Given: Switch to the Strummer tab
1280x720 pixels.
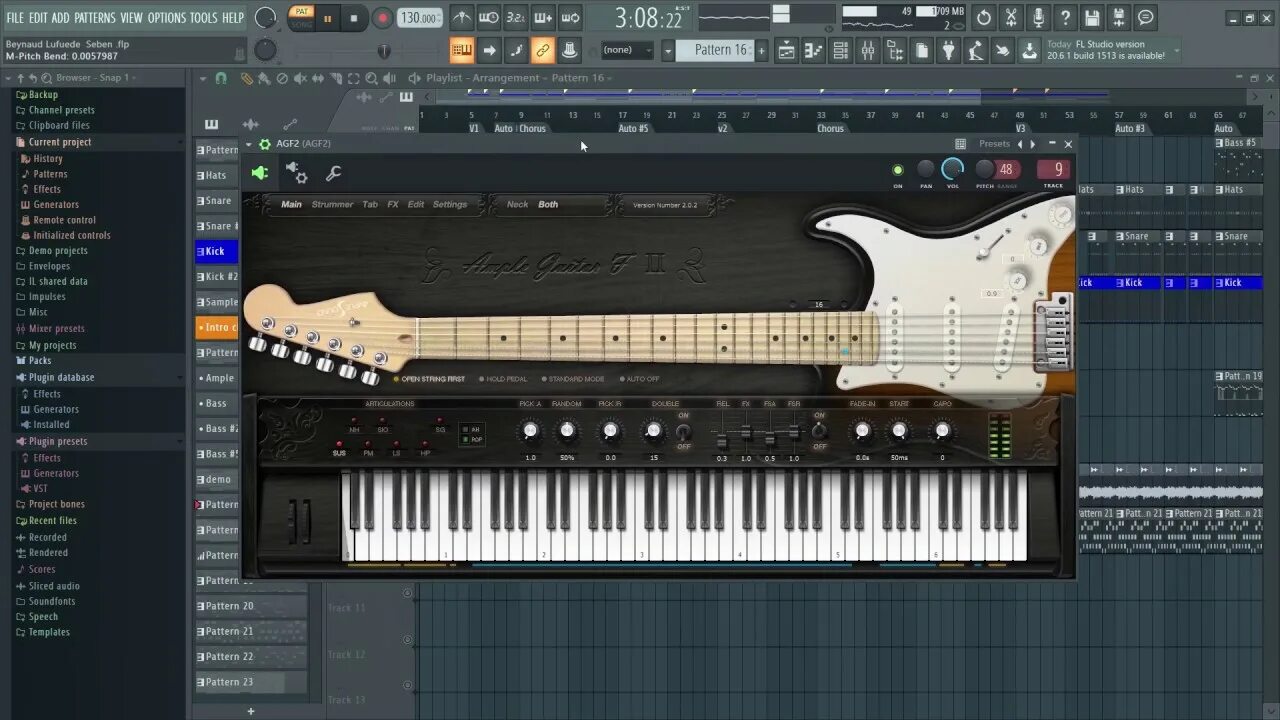Looking at the screenshot, I should click(332, 204).
